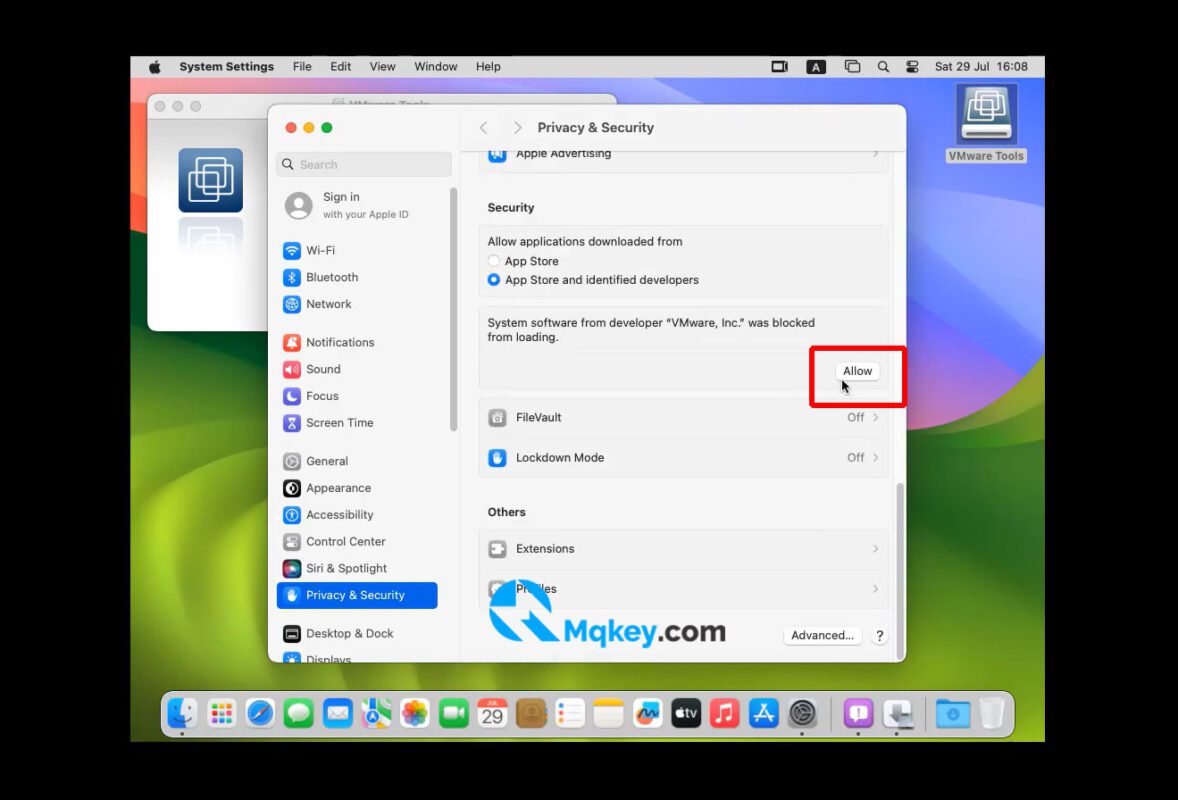
Task: Open help with question mark button
Action: click(x=879, y=635)
